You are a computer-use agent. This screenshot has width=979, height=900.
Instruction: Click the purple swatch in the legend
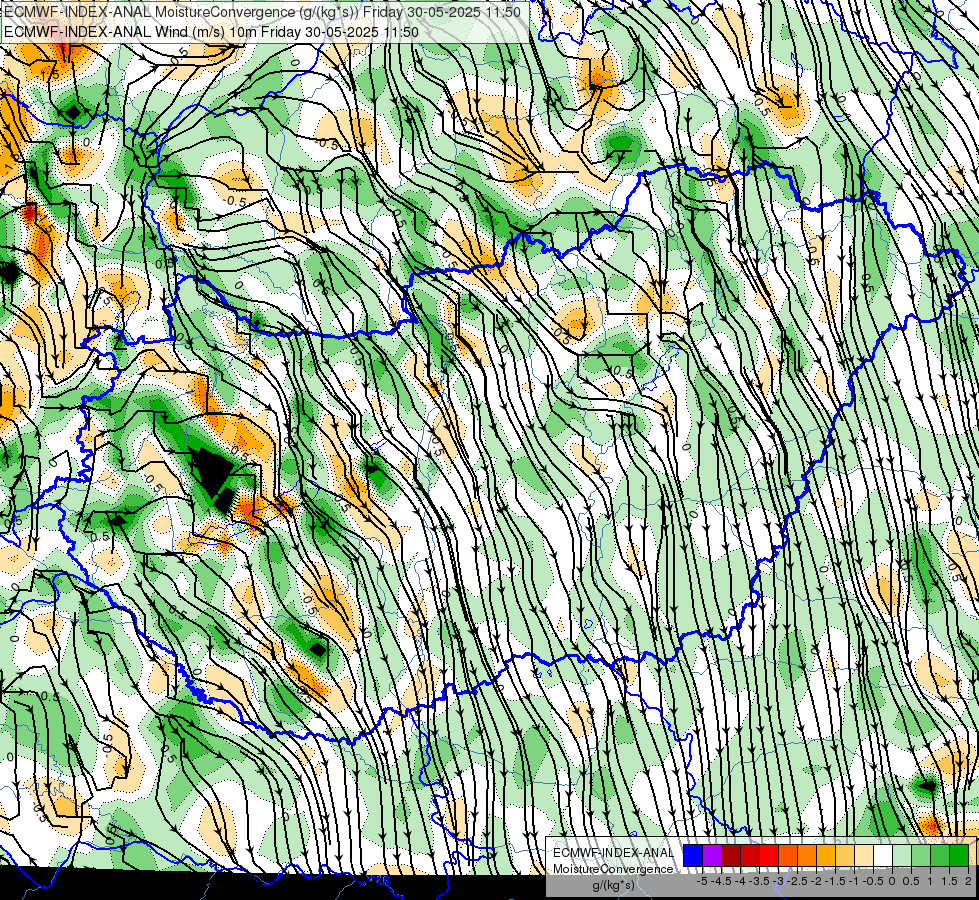[x=712, y=855]
